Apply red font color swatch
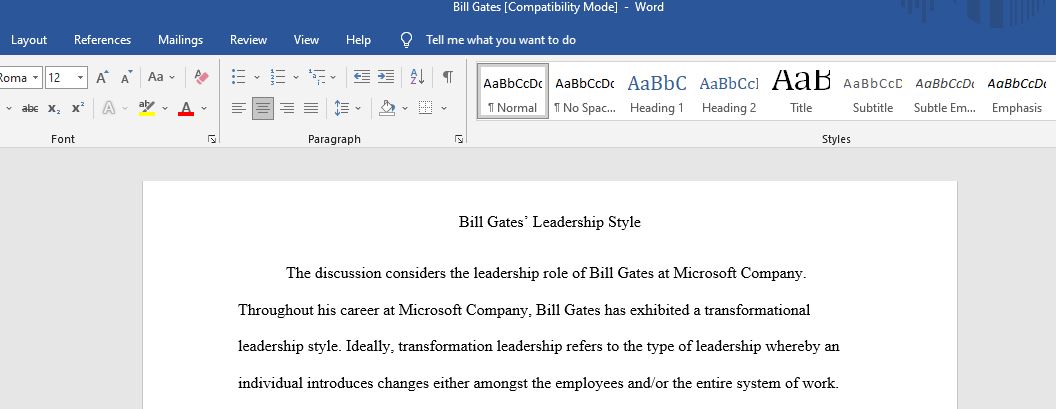Image resolution: width=1056 pixels, height=409 pixels. pyautogui.click(x=187, y=108)
